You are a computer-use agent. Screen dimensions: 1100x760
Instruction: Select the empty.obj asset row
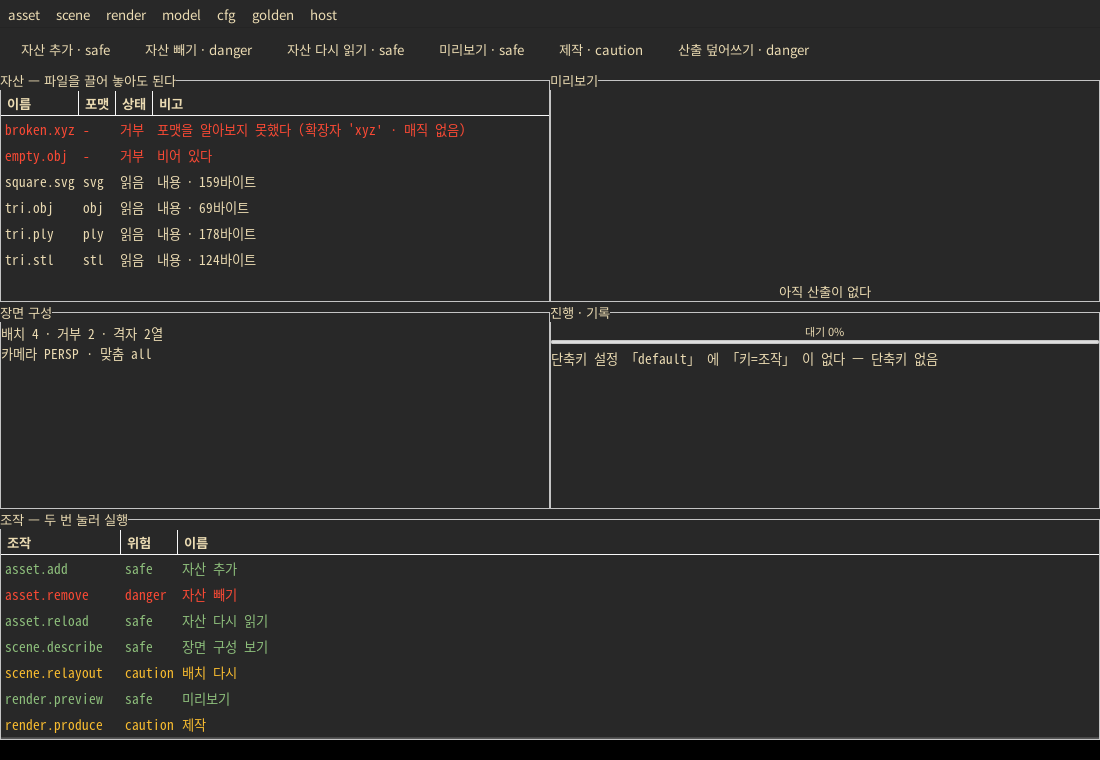(275, 156)
